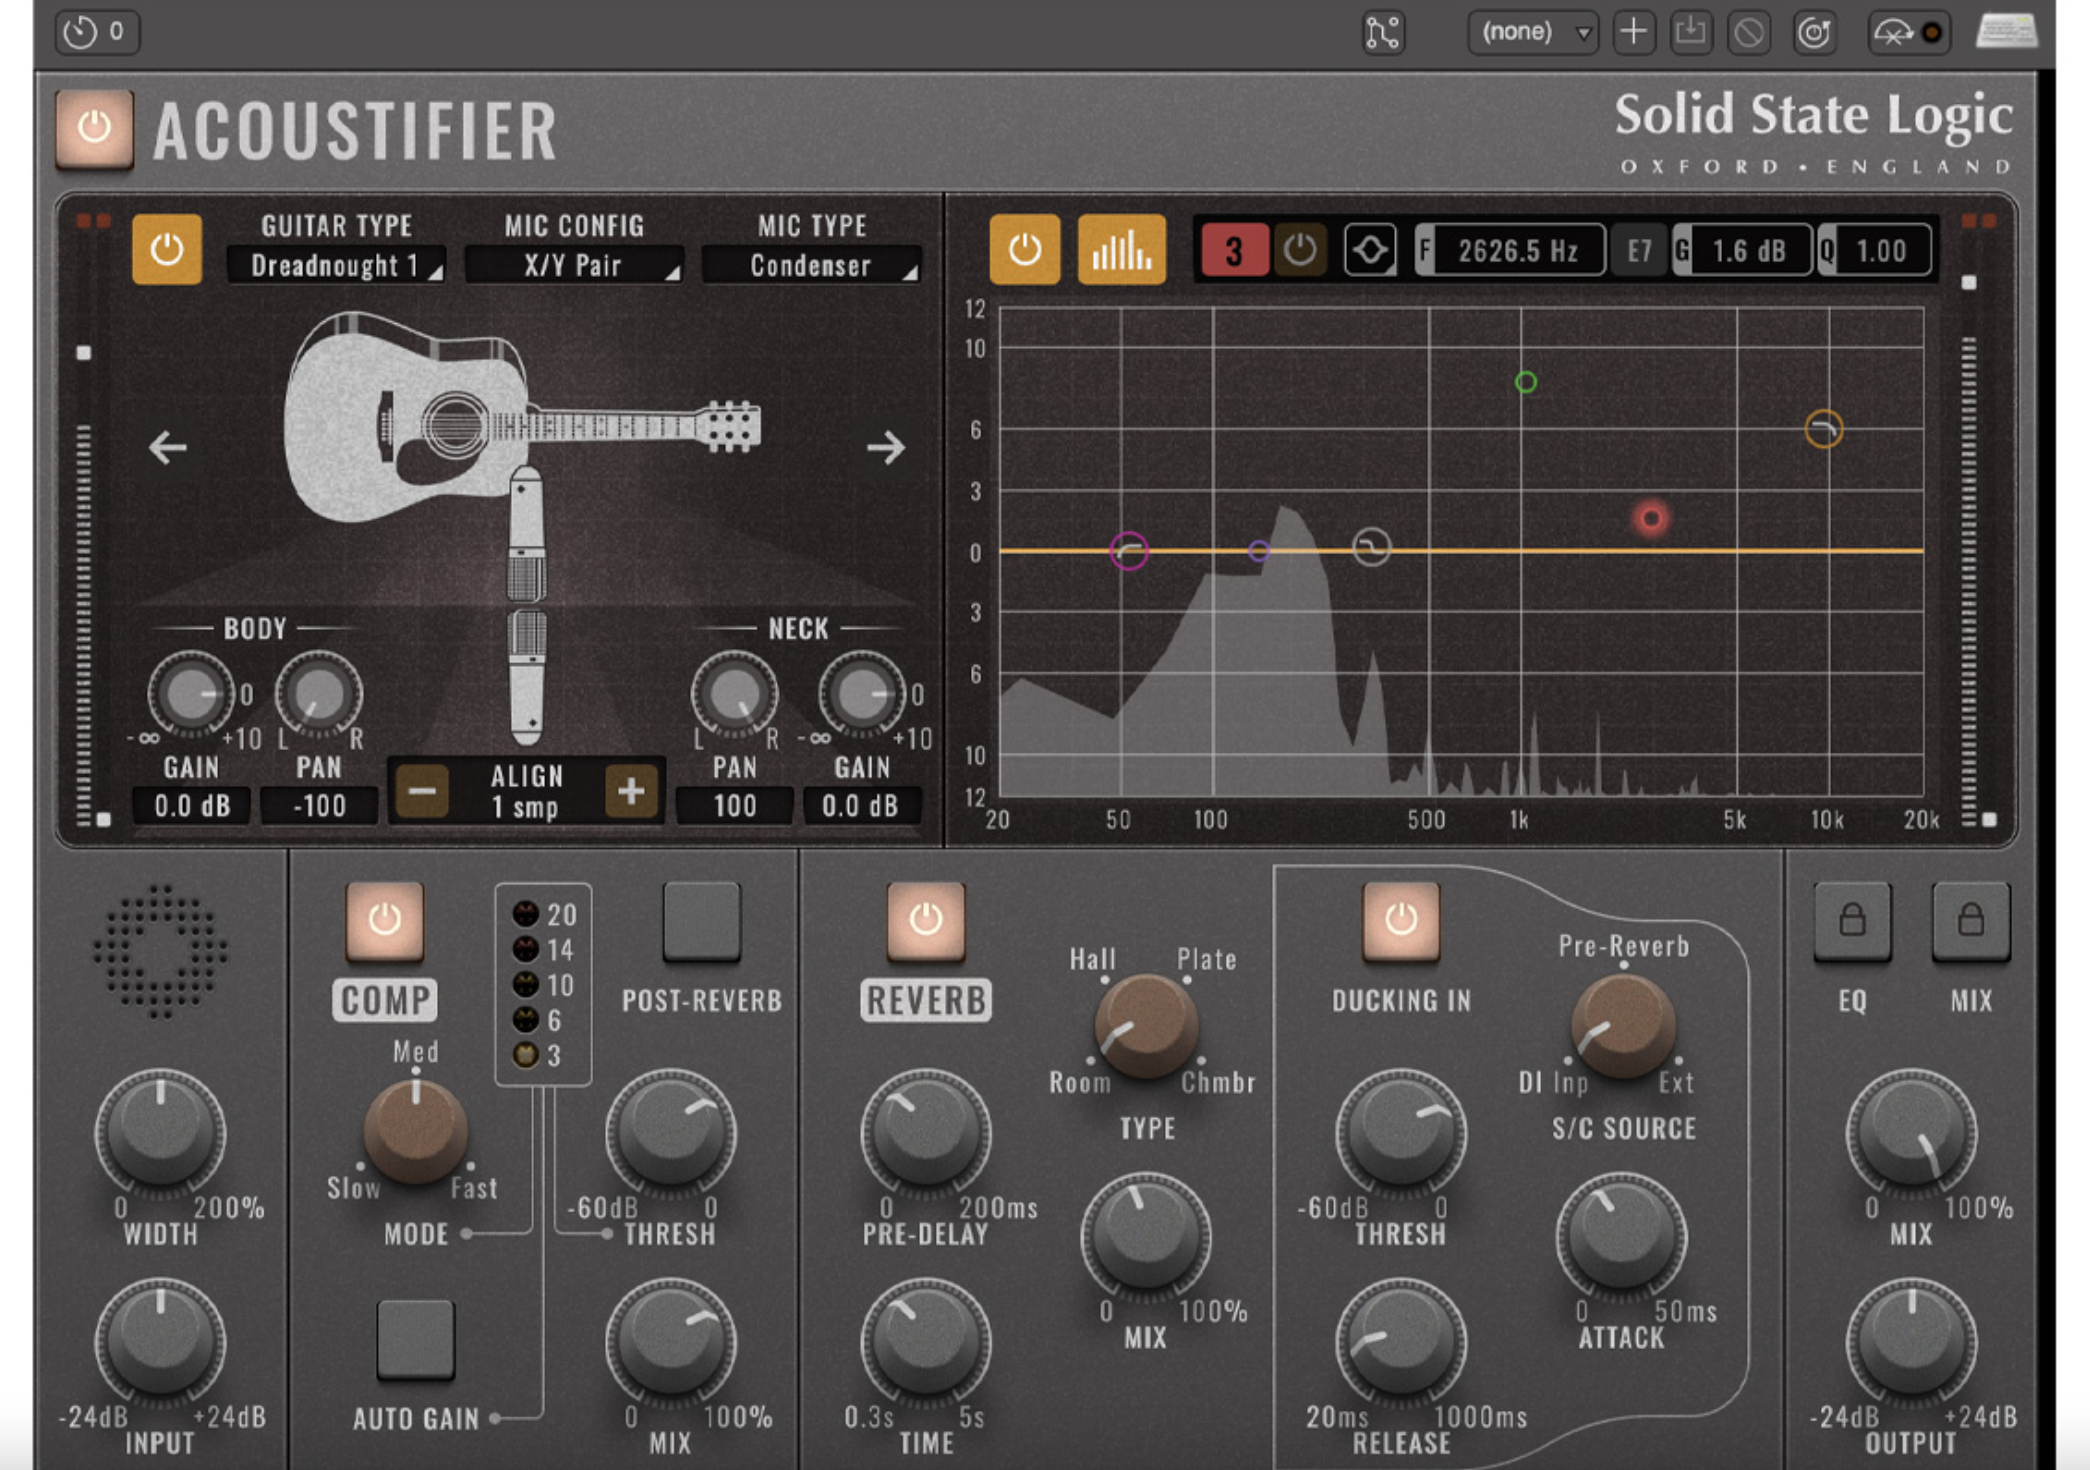2090x1470 pixels.
Task: Select EQ band 3 in the header
Action: [x=1236, y=250]
